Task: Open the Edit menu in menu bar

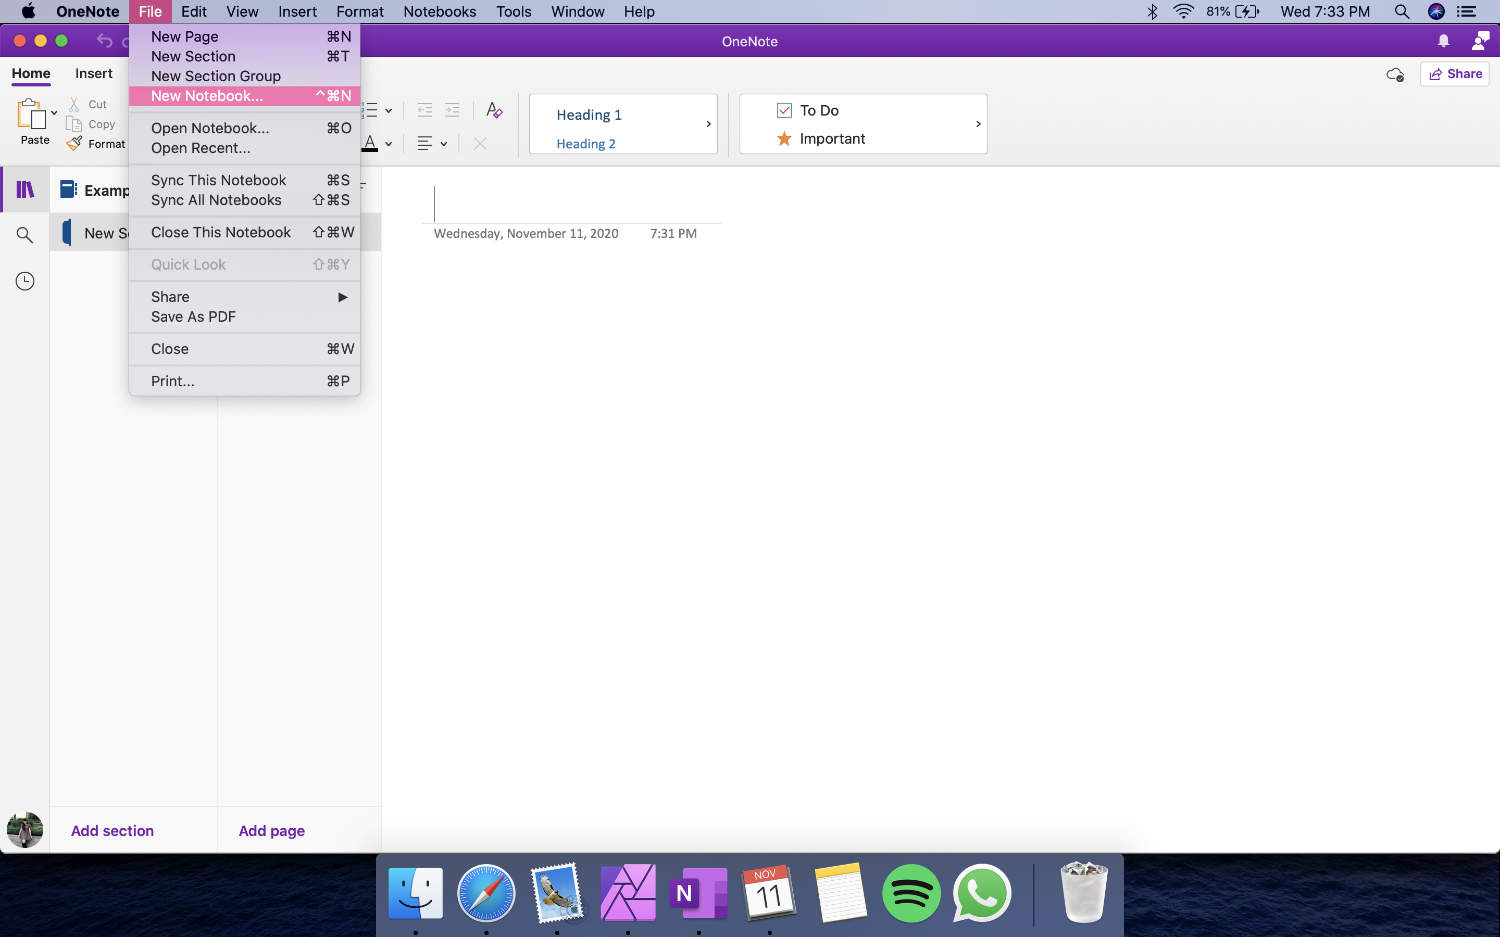Action: click(x=194, y=12)
